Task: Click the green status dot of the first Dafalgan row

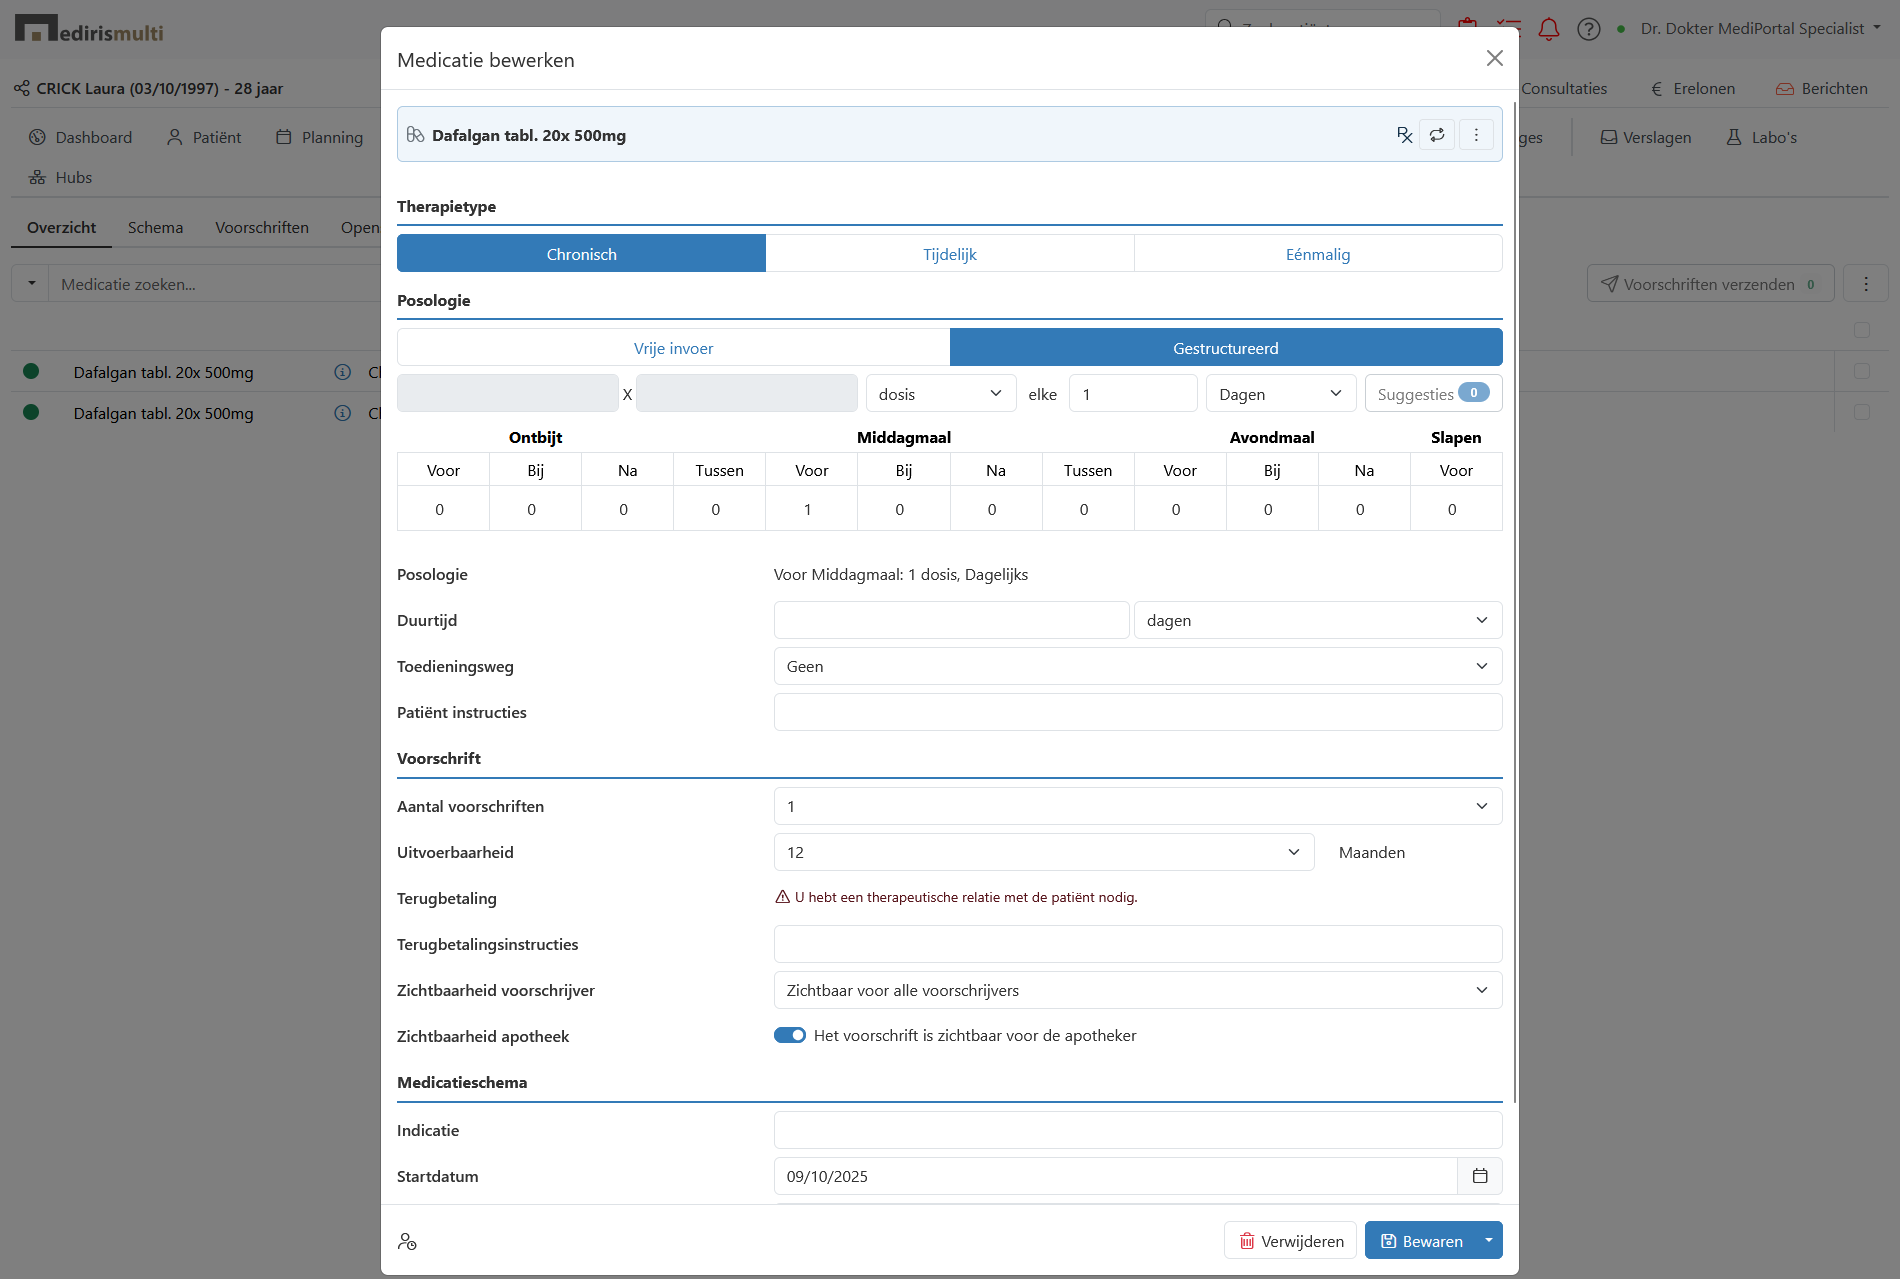Action: point(31,371)
